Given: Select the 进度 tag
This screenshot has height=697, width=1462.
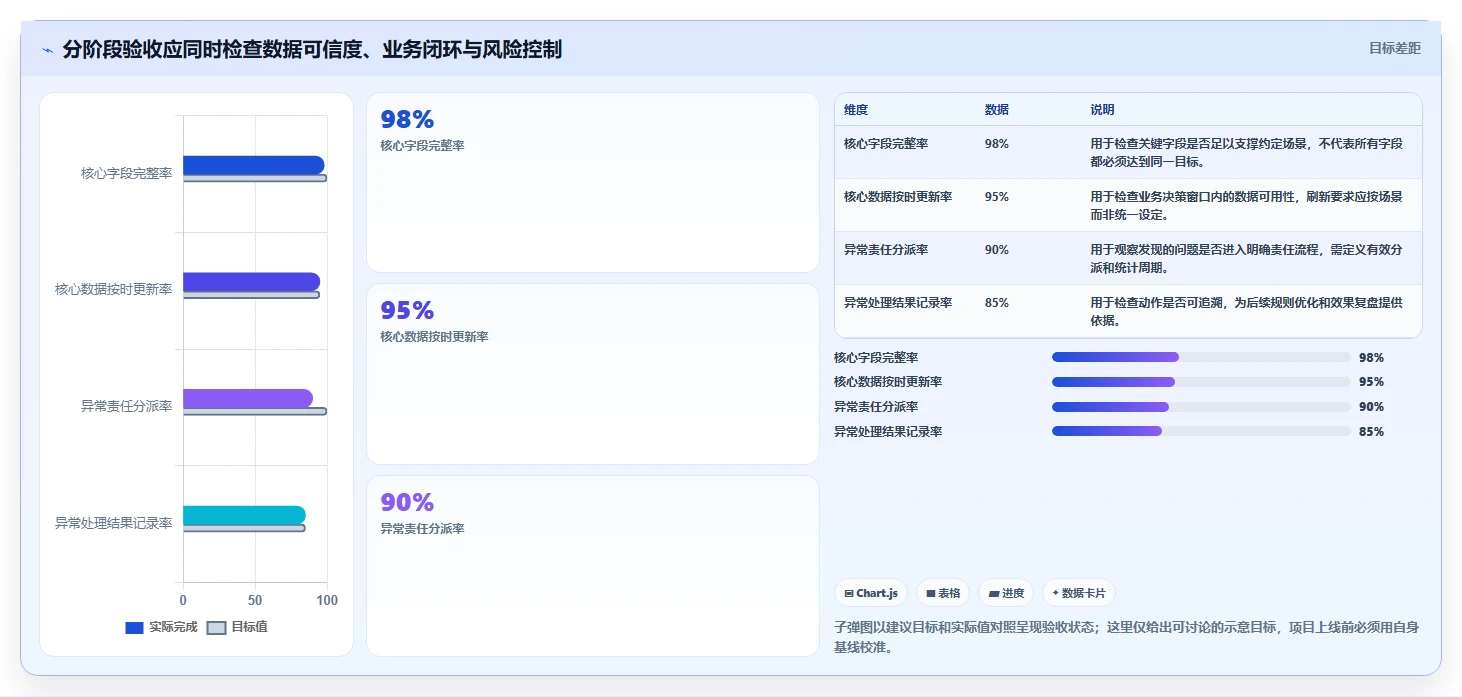Looking at the screenshot, I should click(1006, 593).
